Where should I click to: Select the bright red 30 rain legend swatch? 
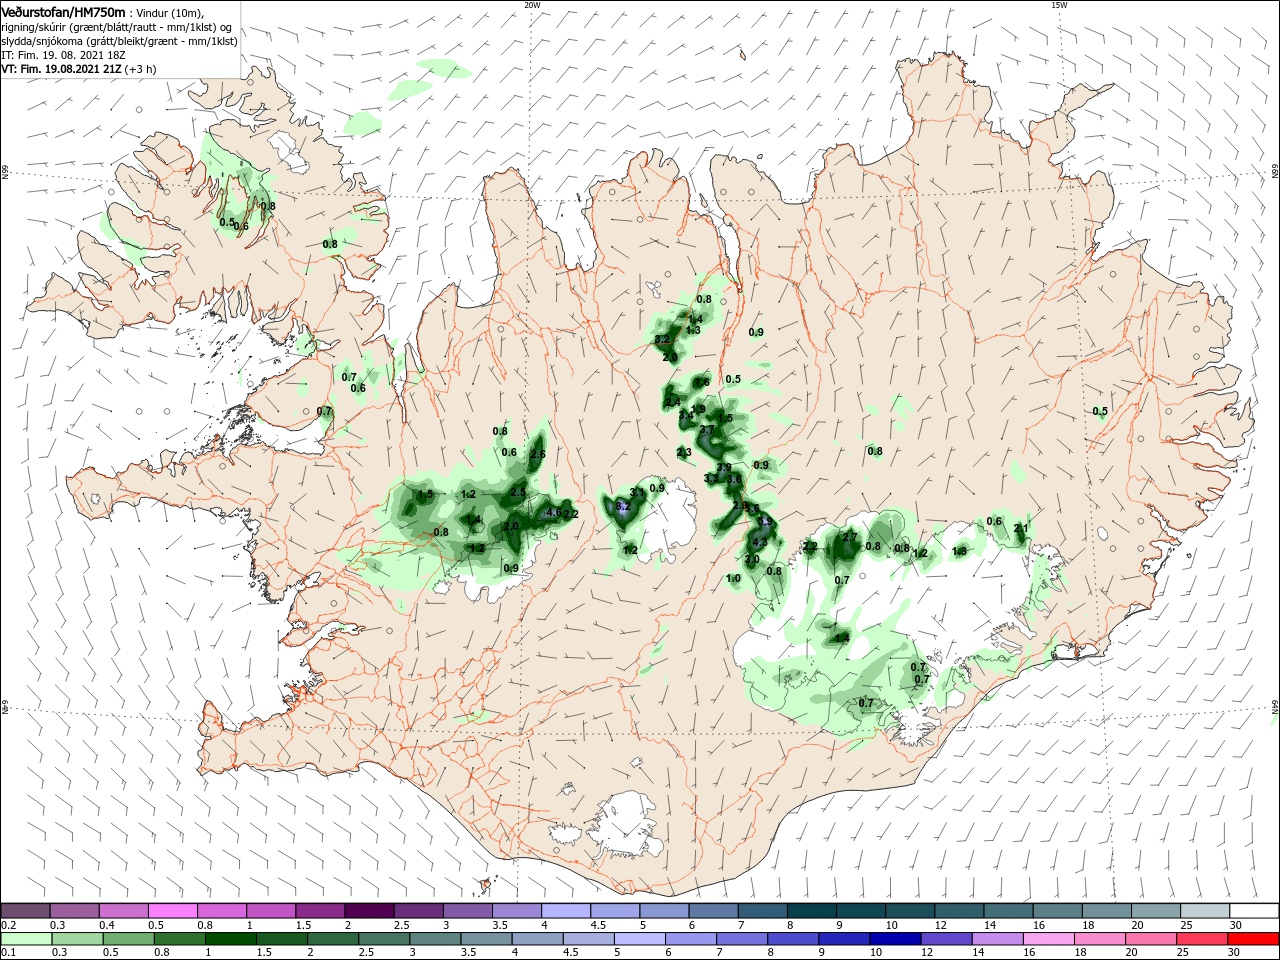coord(1253,939)
